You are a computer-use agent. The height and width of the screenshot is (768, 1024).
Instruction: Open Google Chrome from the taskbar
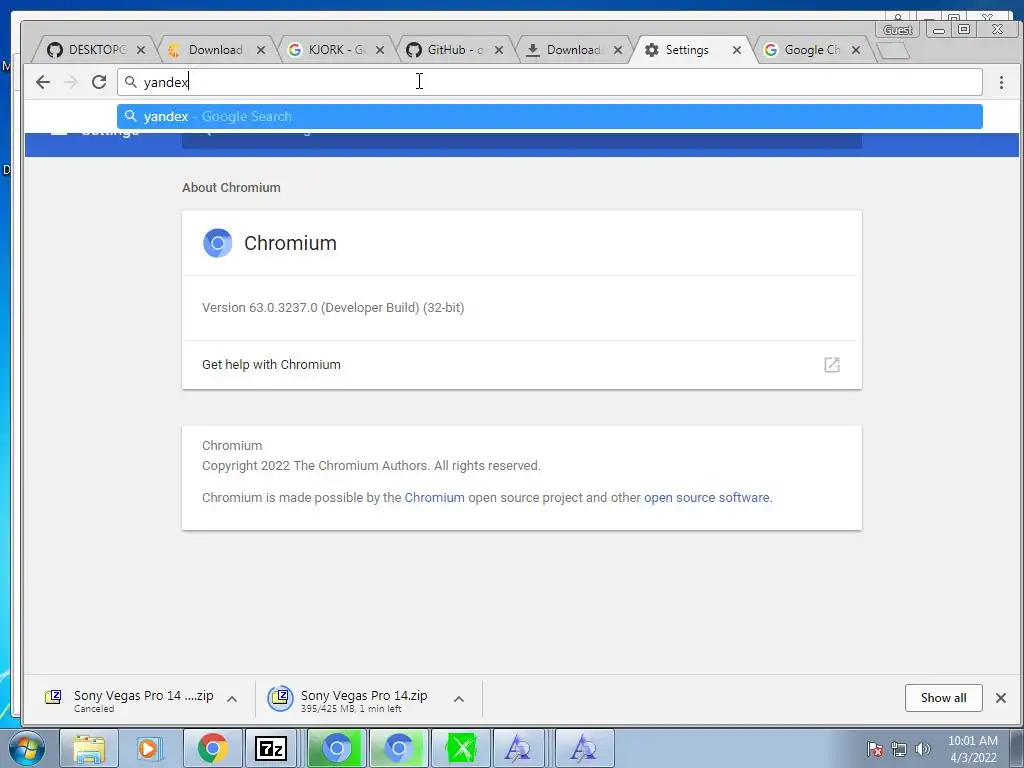pyautogui.click(x=212, y=748)
